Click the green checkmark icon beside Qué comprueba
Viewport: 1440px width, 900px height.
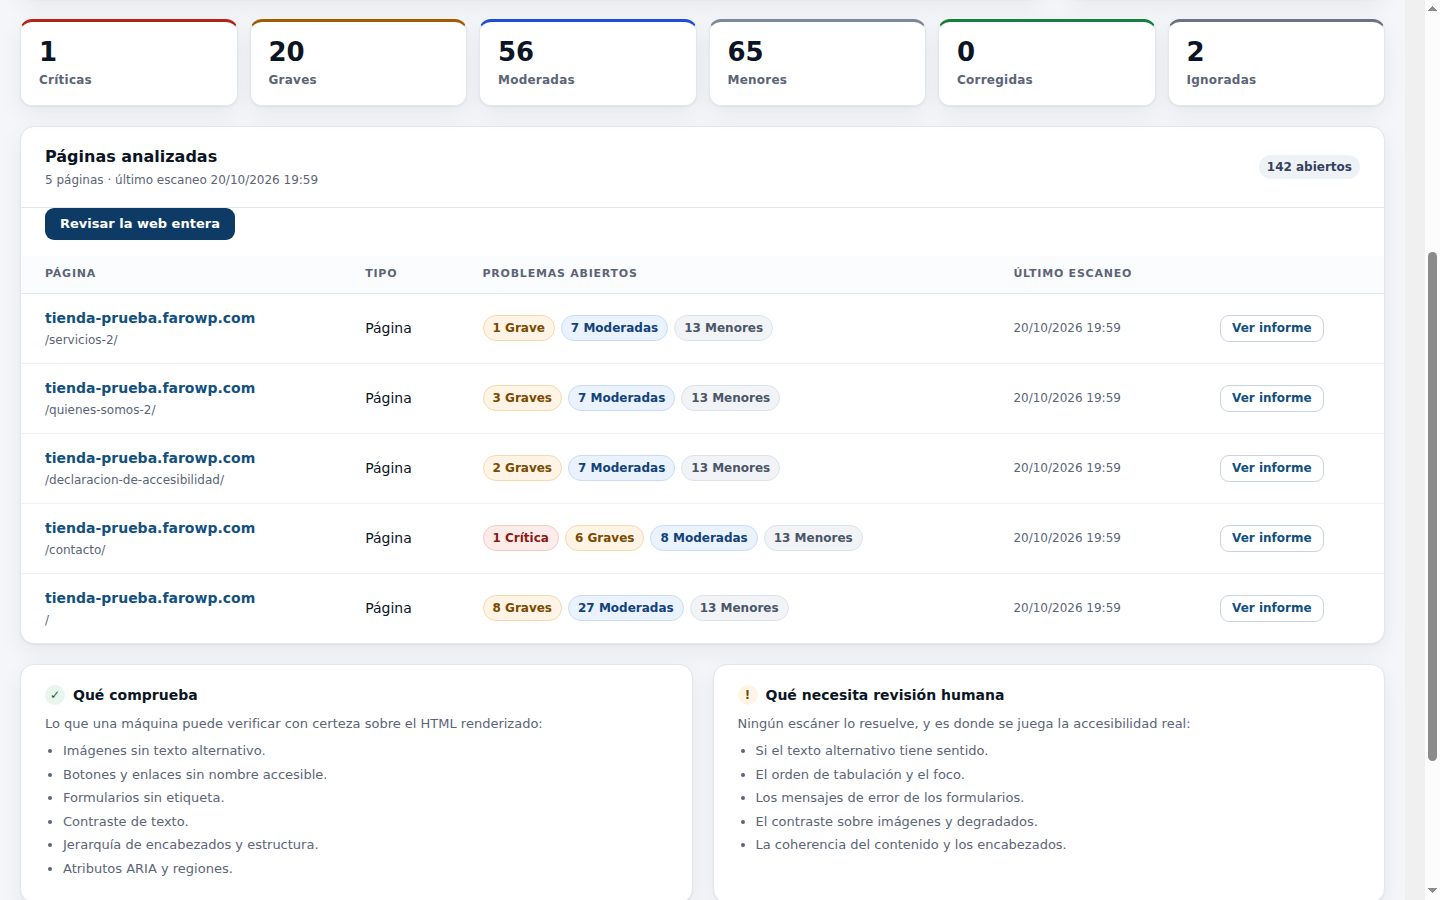click(x=55, y=695)
